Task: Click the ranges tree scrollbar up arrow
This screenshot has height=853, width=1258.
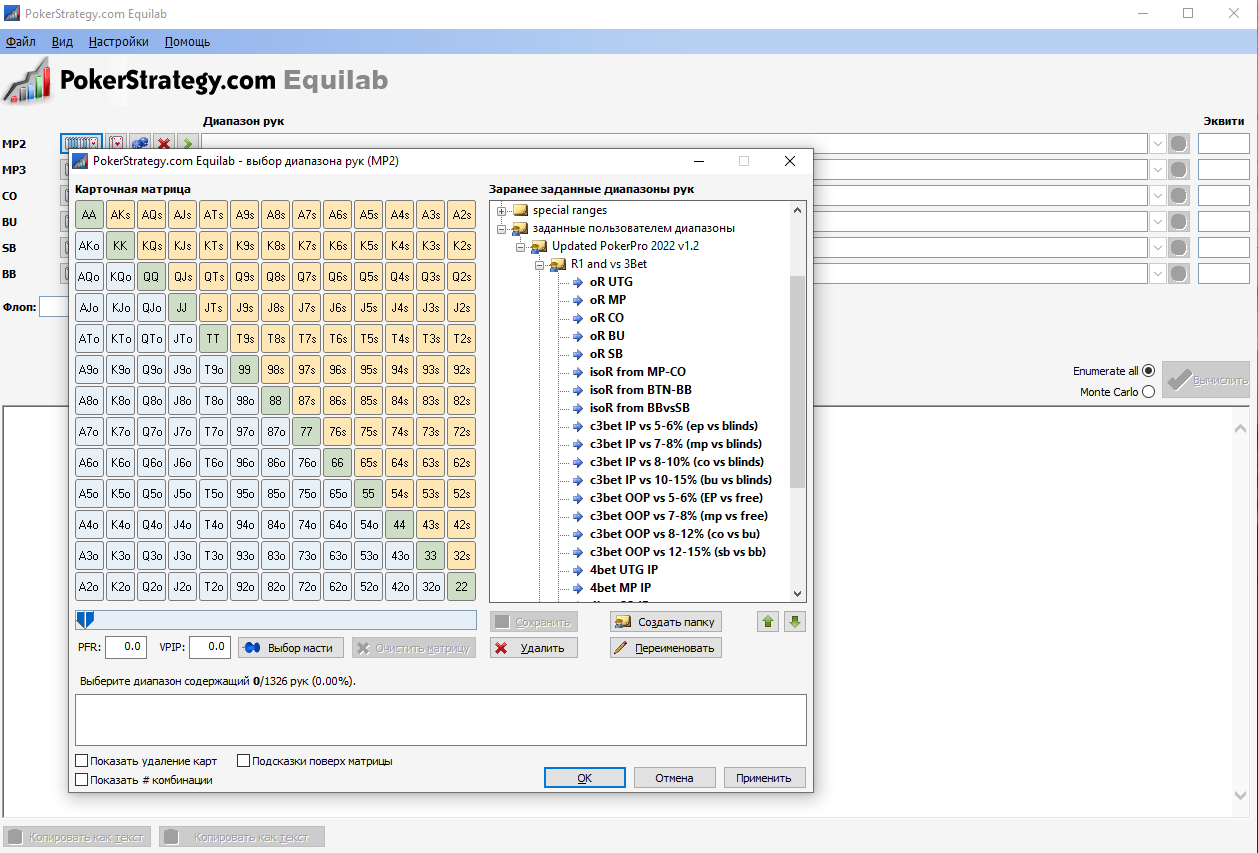Action: click(x=797, y=210)
